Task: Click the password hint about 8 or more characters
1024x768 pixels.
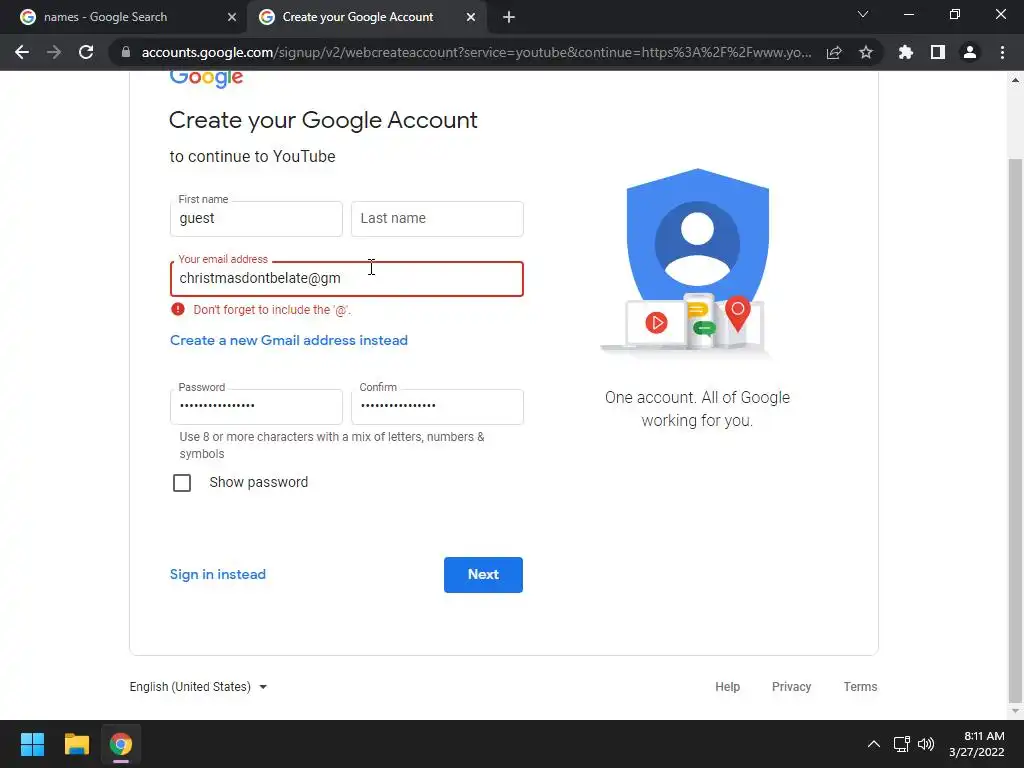Action: click(332, 445)
